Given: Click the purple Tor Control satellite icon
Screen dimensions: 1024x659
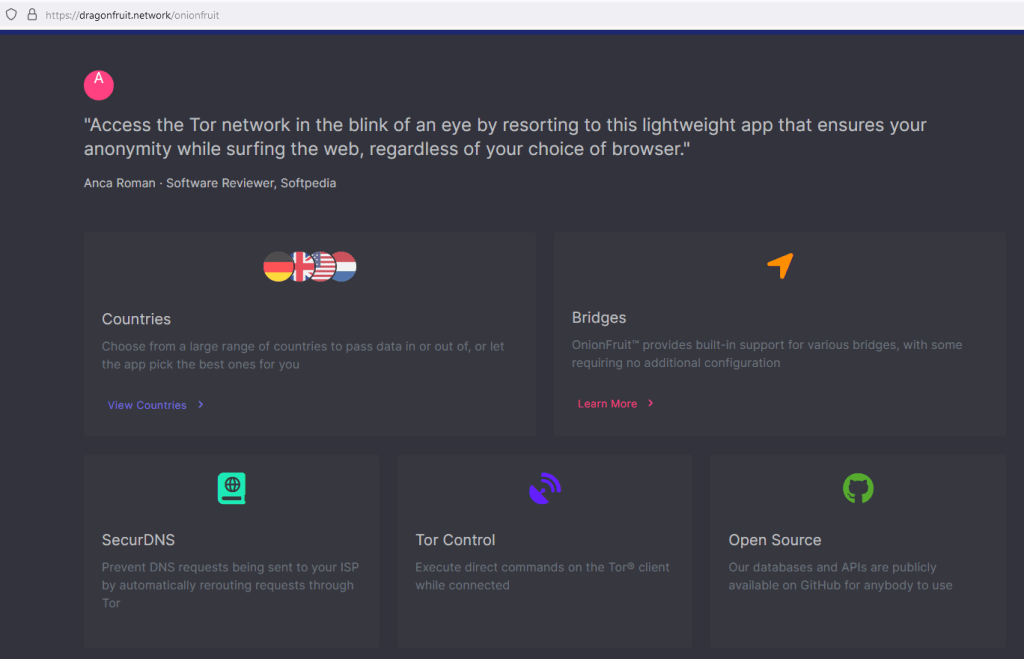Looking at the screenshot, I should (545, 489).
